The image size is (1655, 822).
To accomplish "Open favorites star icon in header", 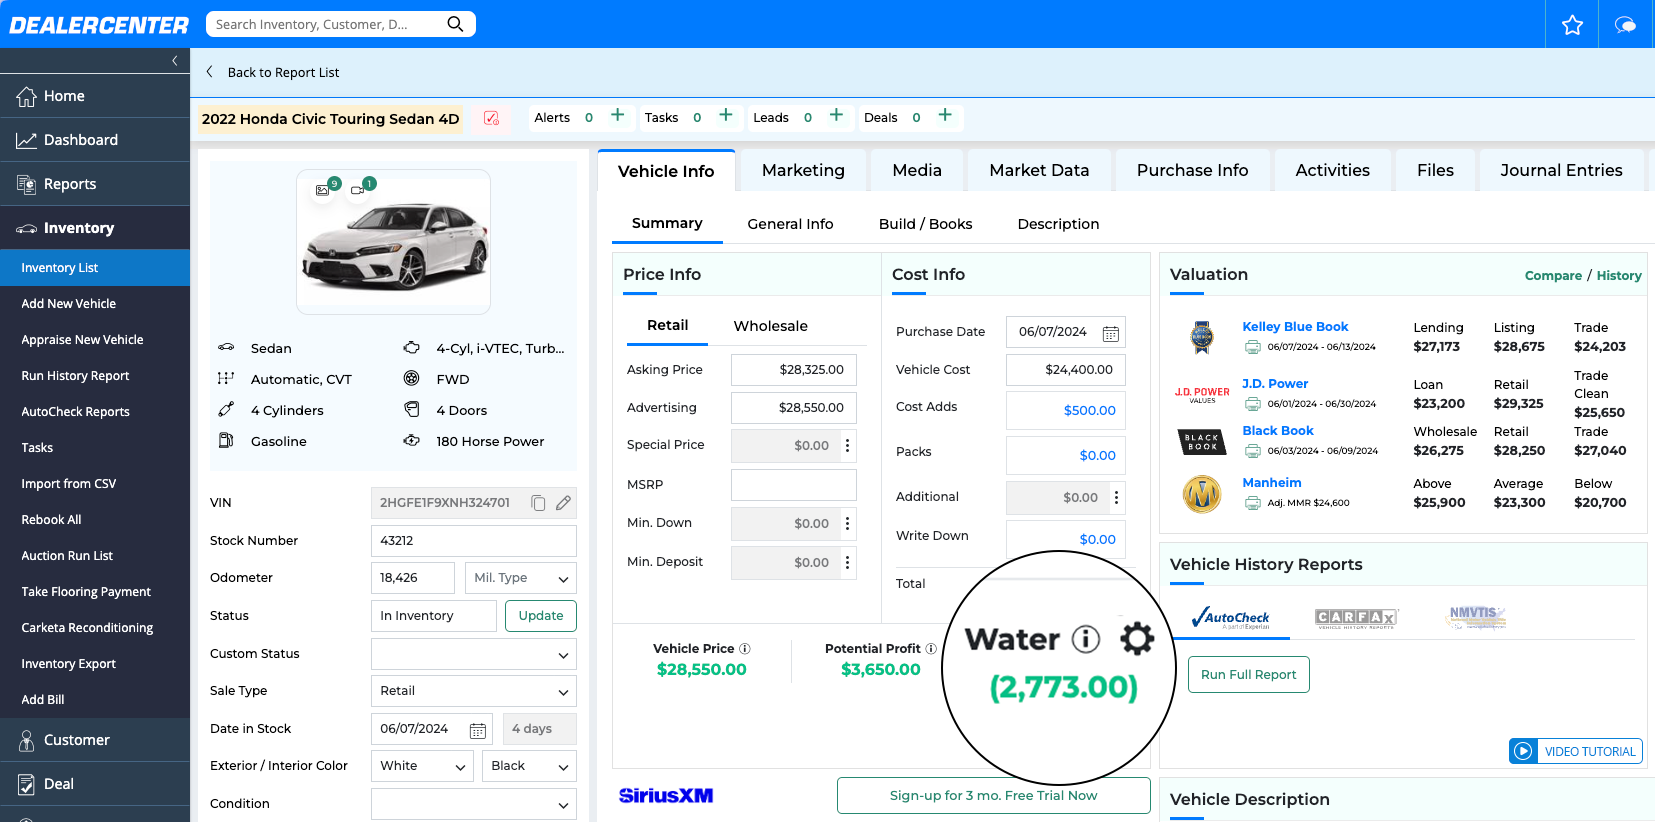I will 1572,24.
